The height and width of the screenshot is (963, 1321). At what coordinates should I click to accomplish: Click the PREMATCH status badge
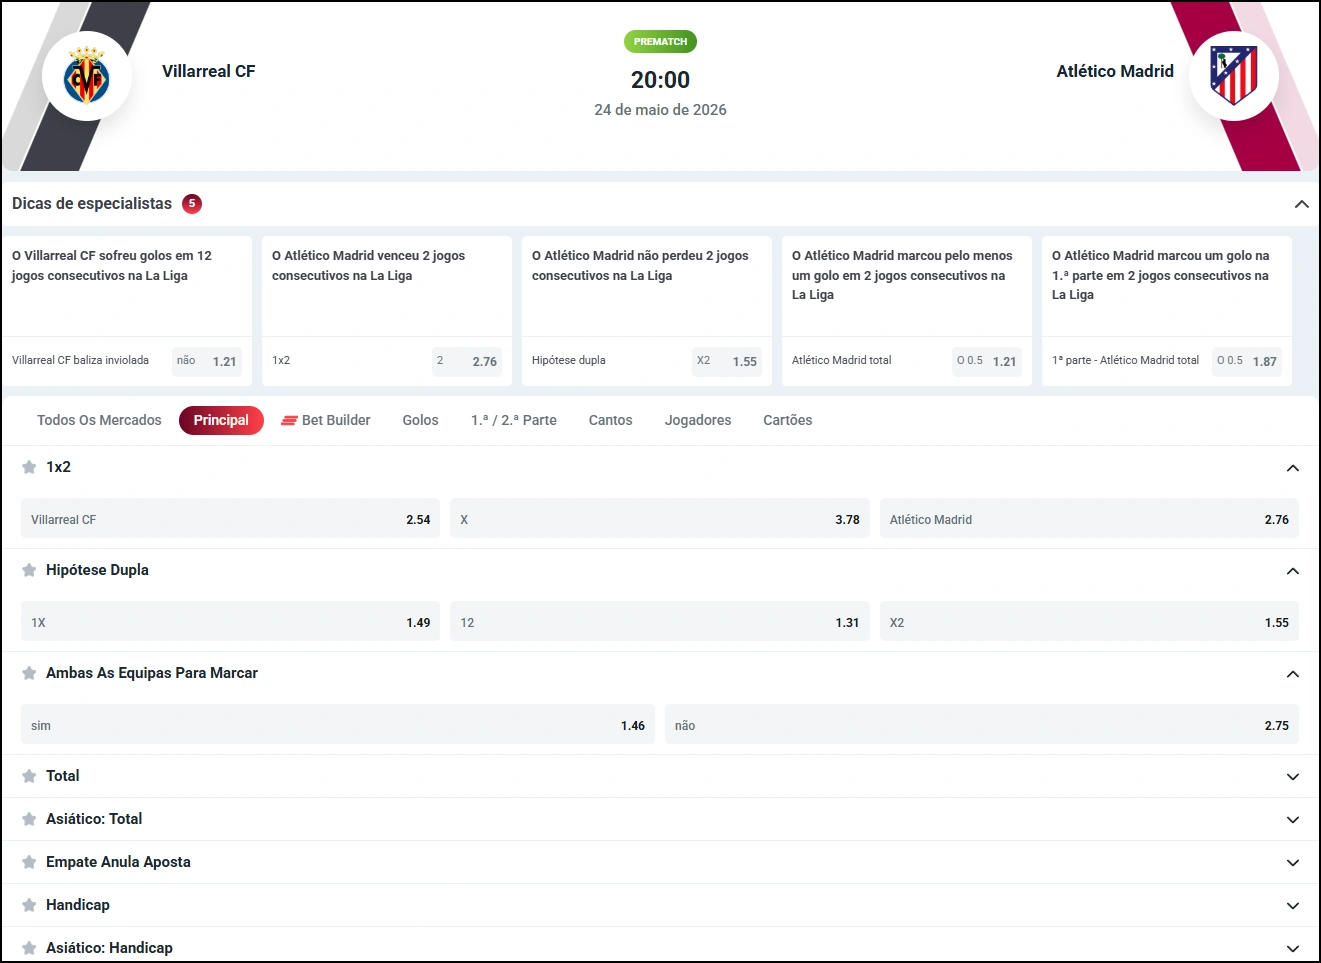click(660, 41)
